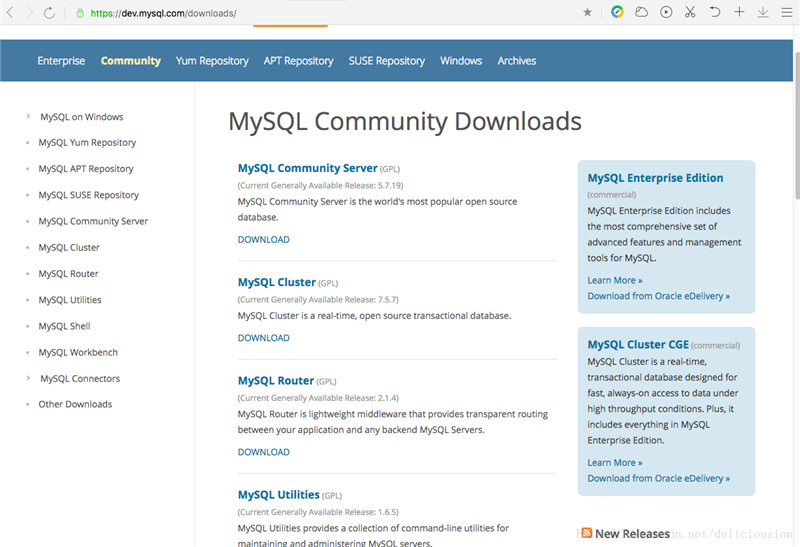This screenshot has width=800, height=547.
Task: Open the browser hamburger menu
Action: pyautogui.click(x=787, y=12)
